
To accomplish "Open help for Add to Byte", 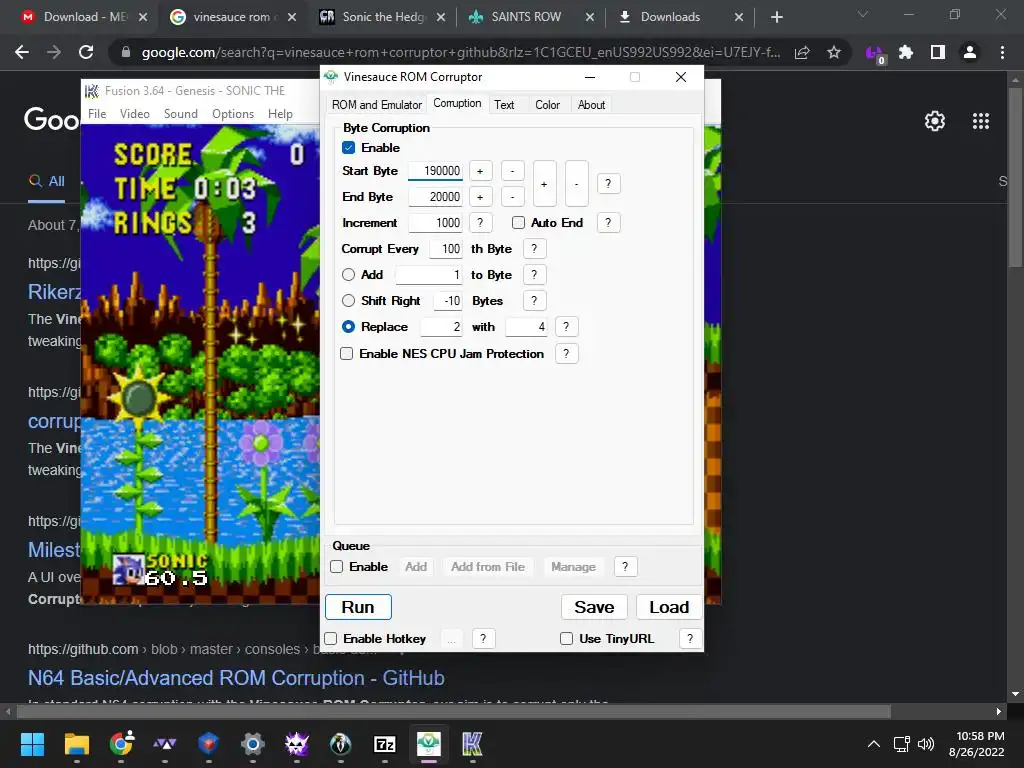I will tap(534, 275).
